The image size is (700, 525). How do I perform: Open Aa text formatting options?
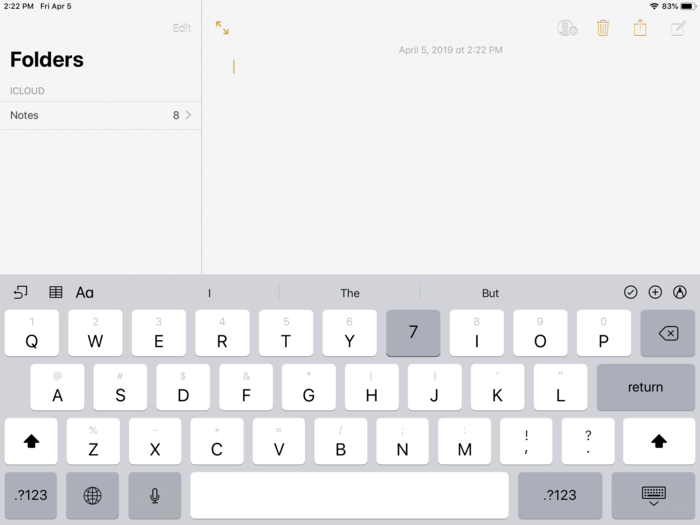[x=84, y=293]
